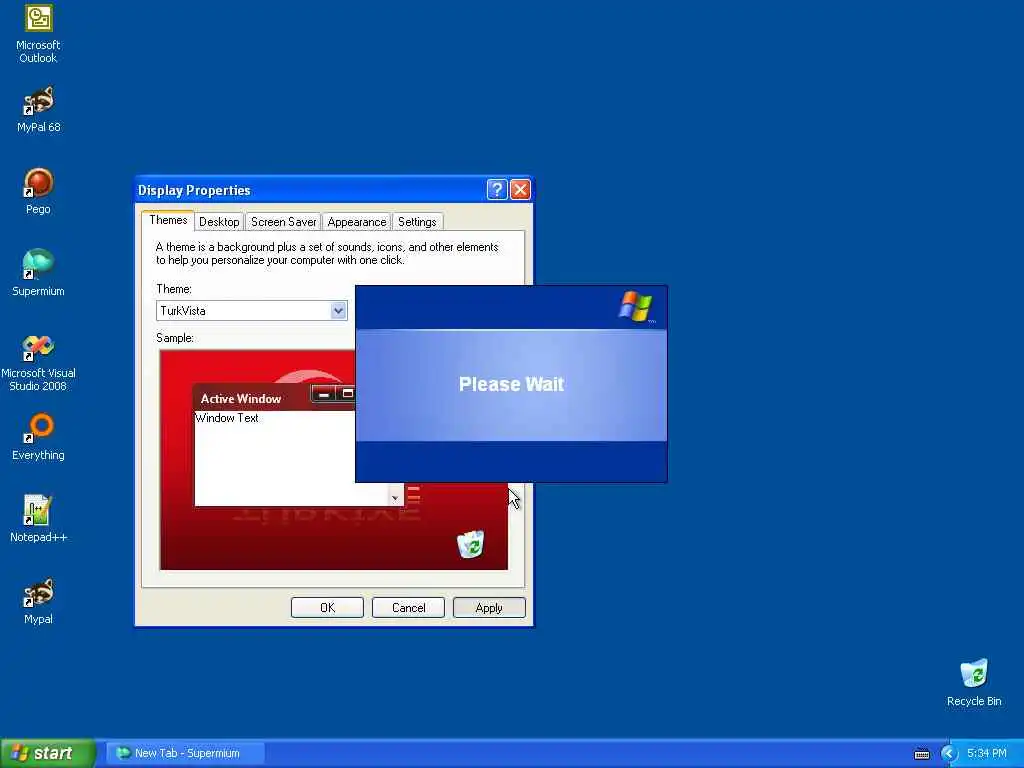The height and width of the screenshot is (768, 1024).
Task: Click OK in Display Properties
Action: (327, 607)
